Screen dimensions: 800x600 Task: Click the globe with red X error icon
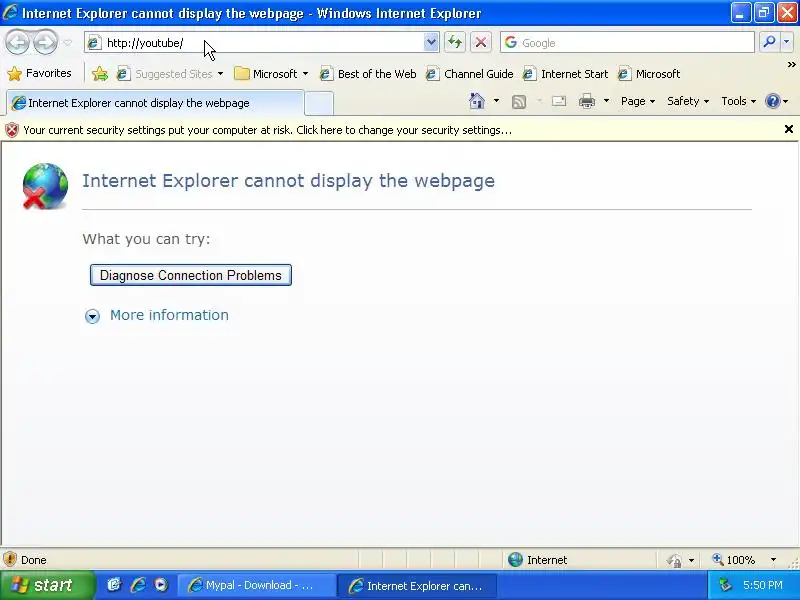[45, 186]
